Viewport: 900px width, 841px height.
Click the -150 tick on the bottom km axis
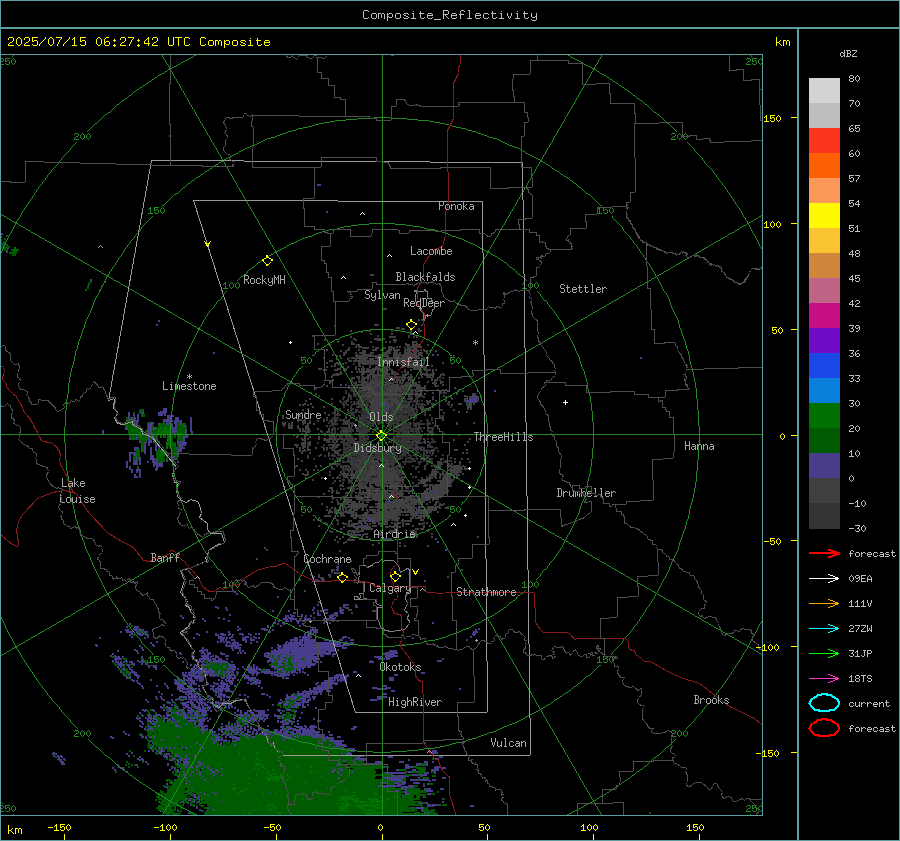click(59, 827)
